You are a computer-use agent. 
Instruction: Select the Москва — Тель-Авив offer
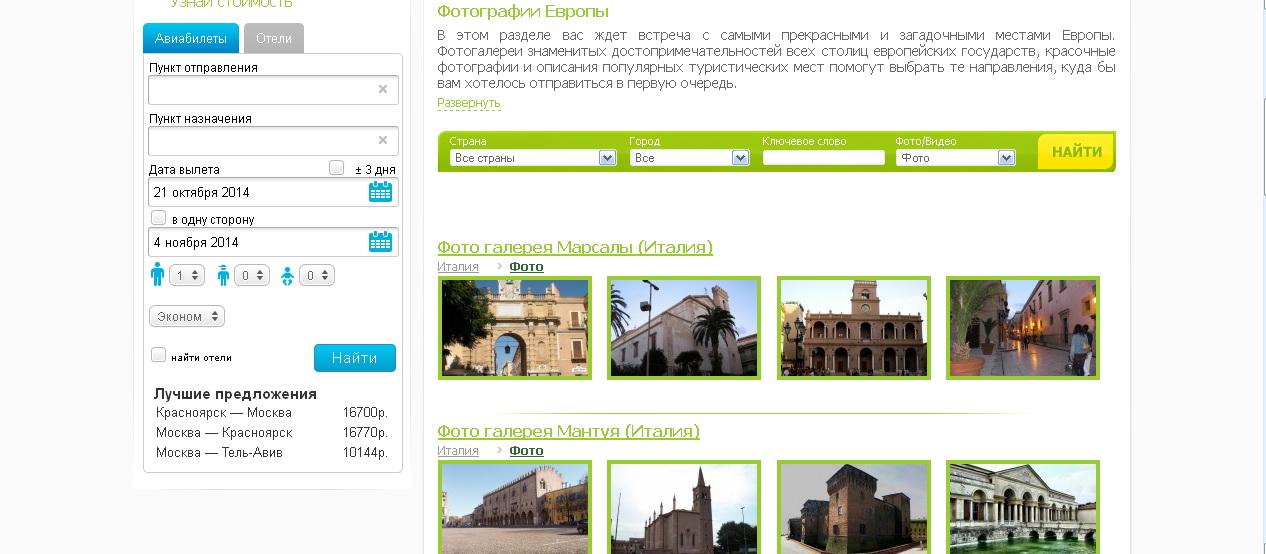pos(219,452)
